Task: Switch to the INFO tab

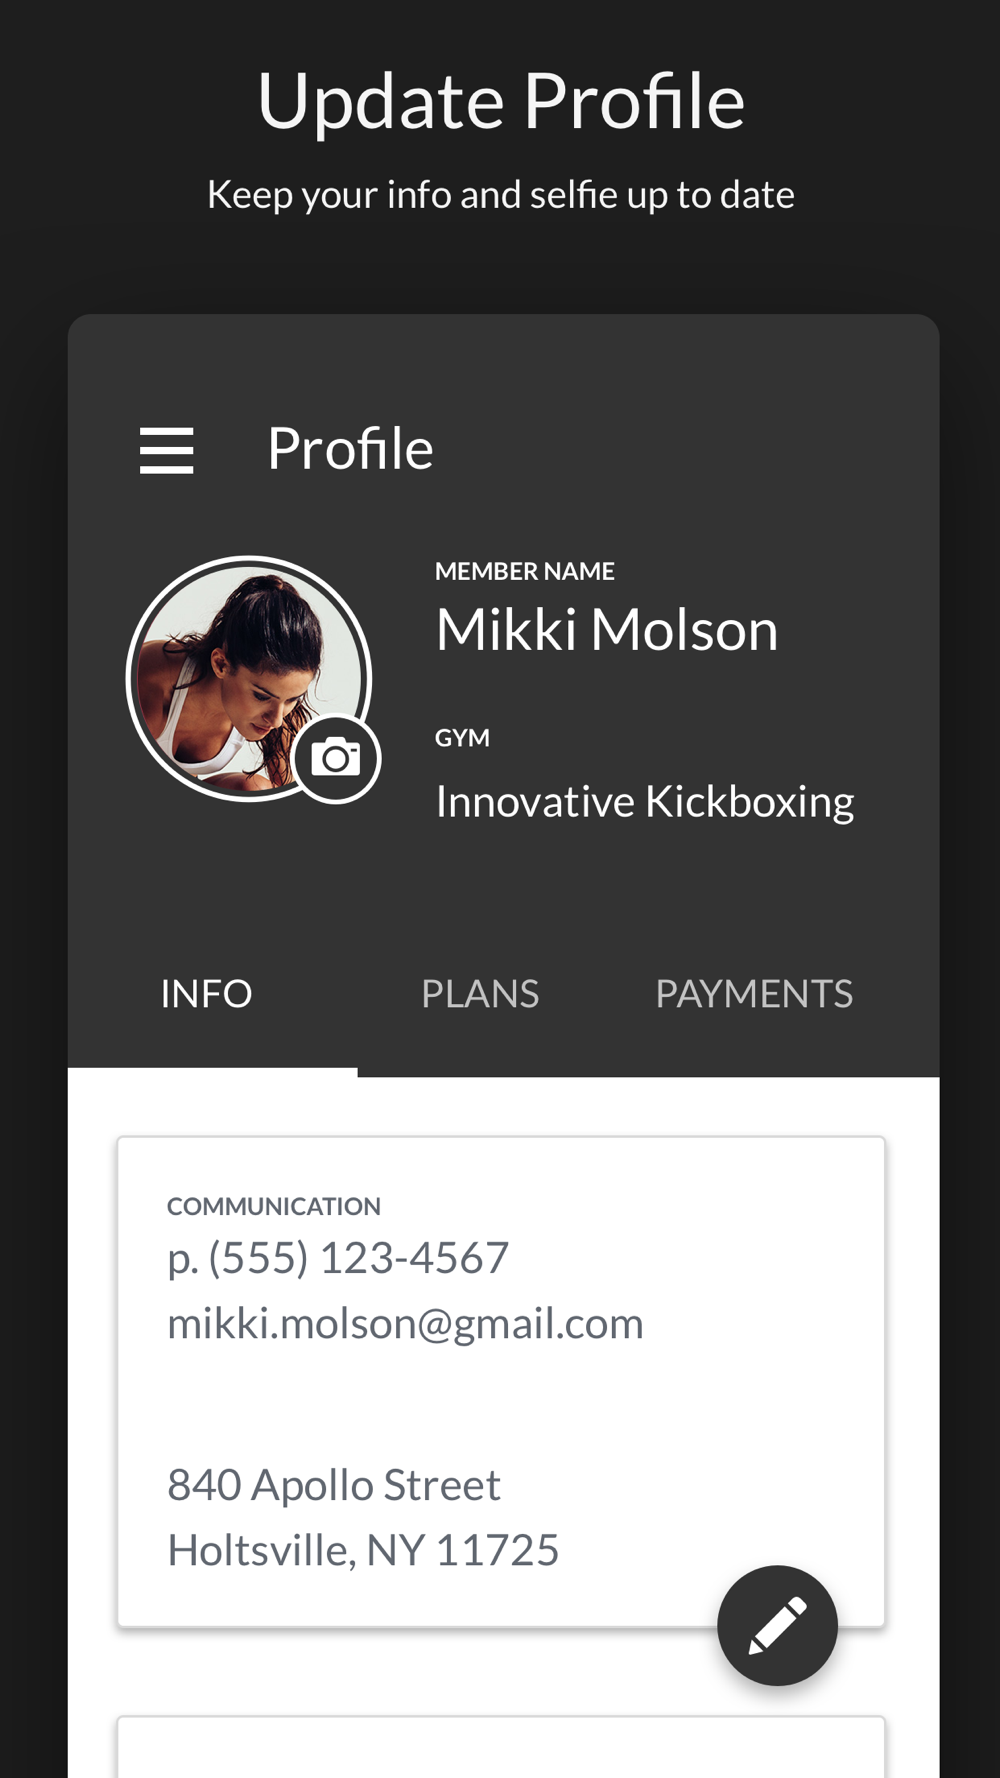Action: [x=207, y=994]
